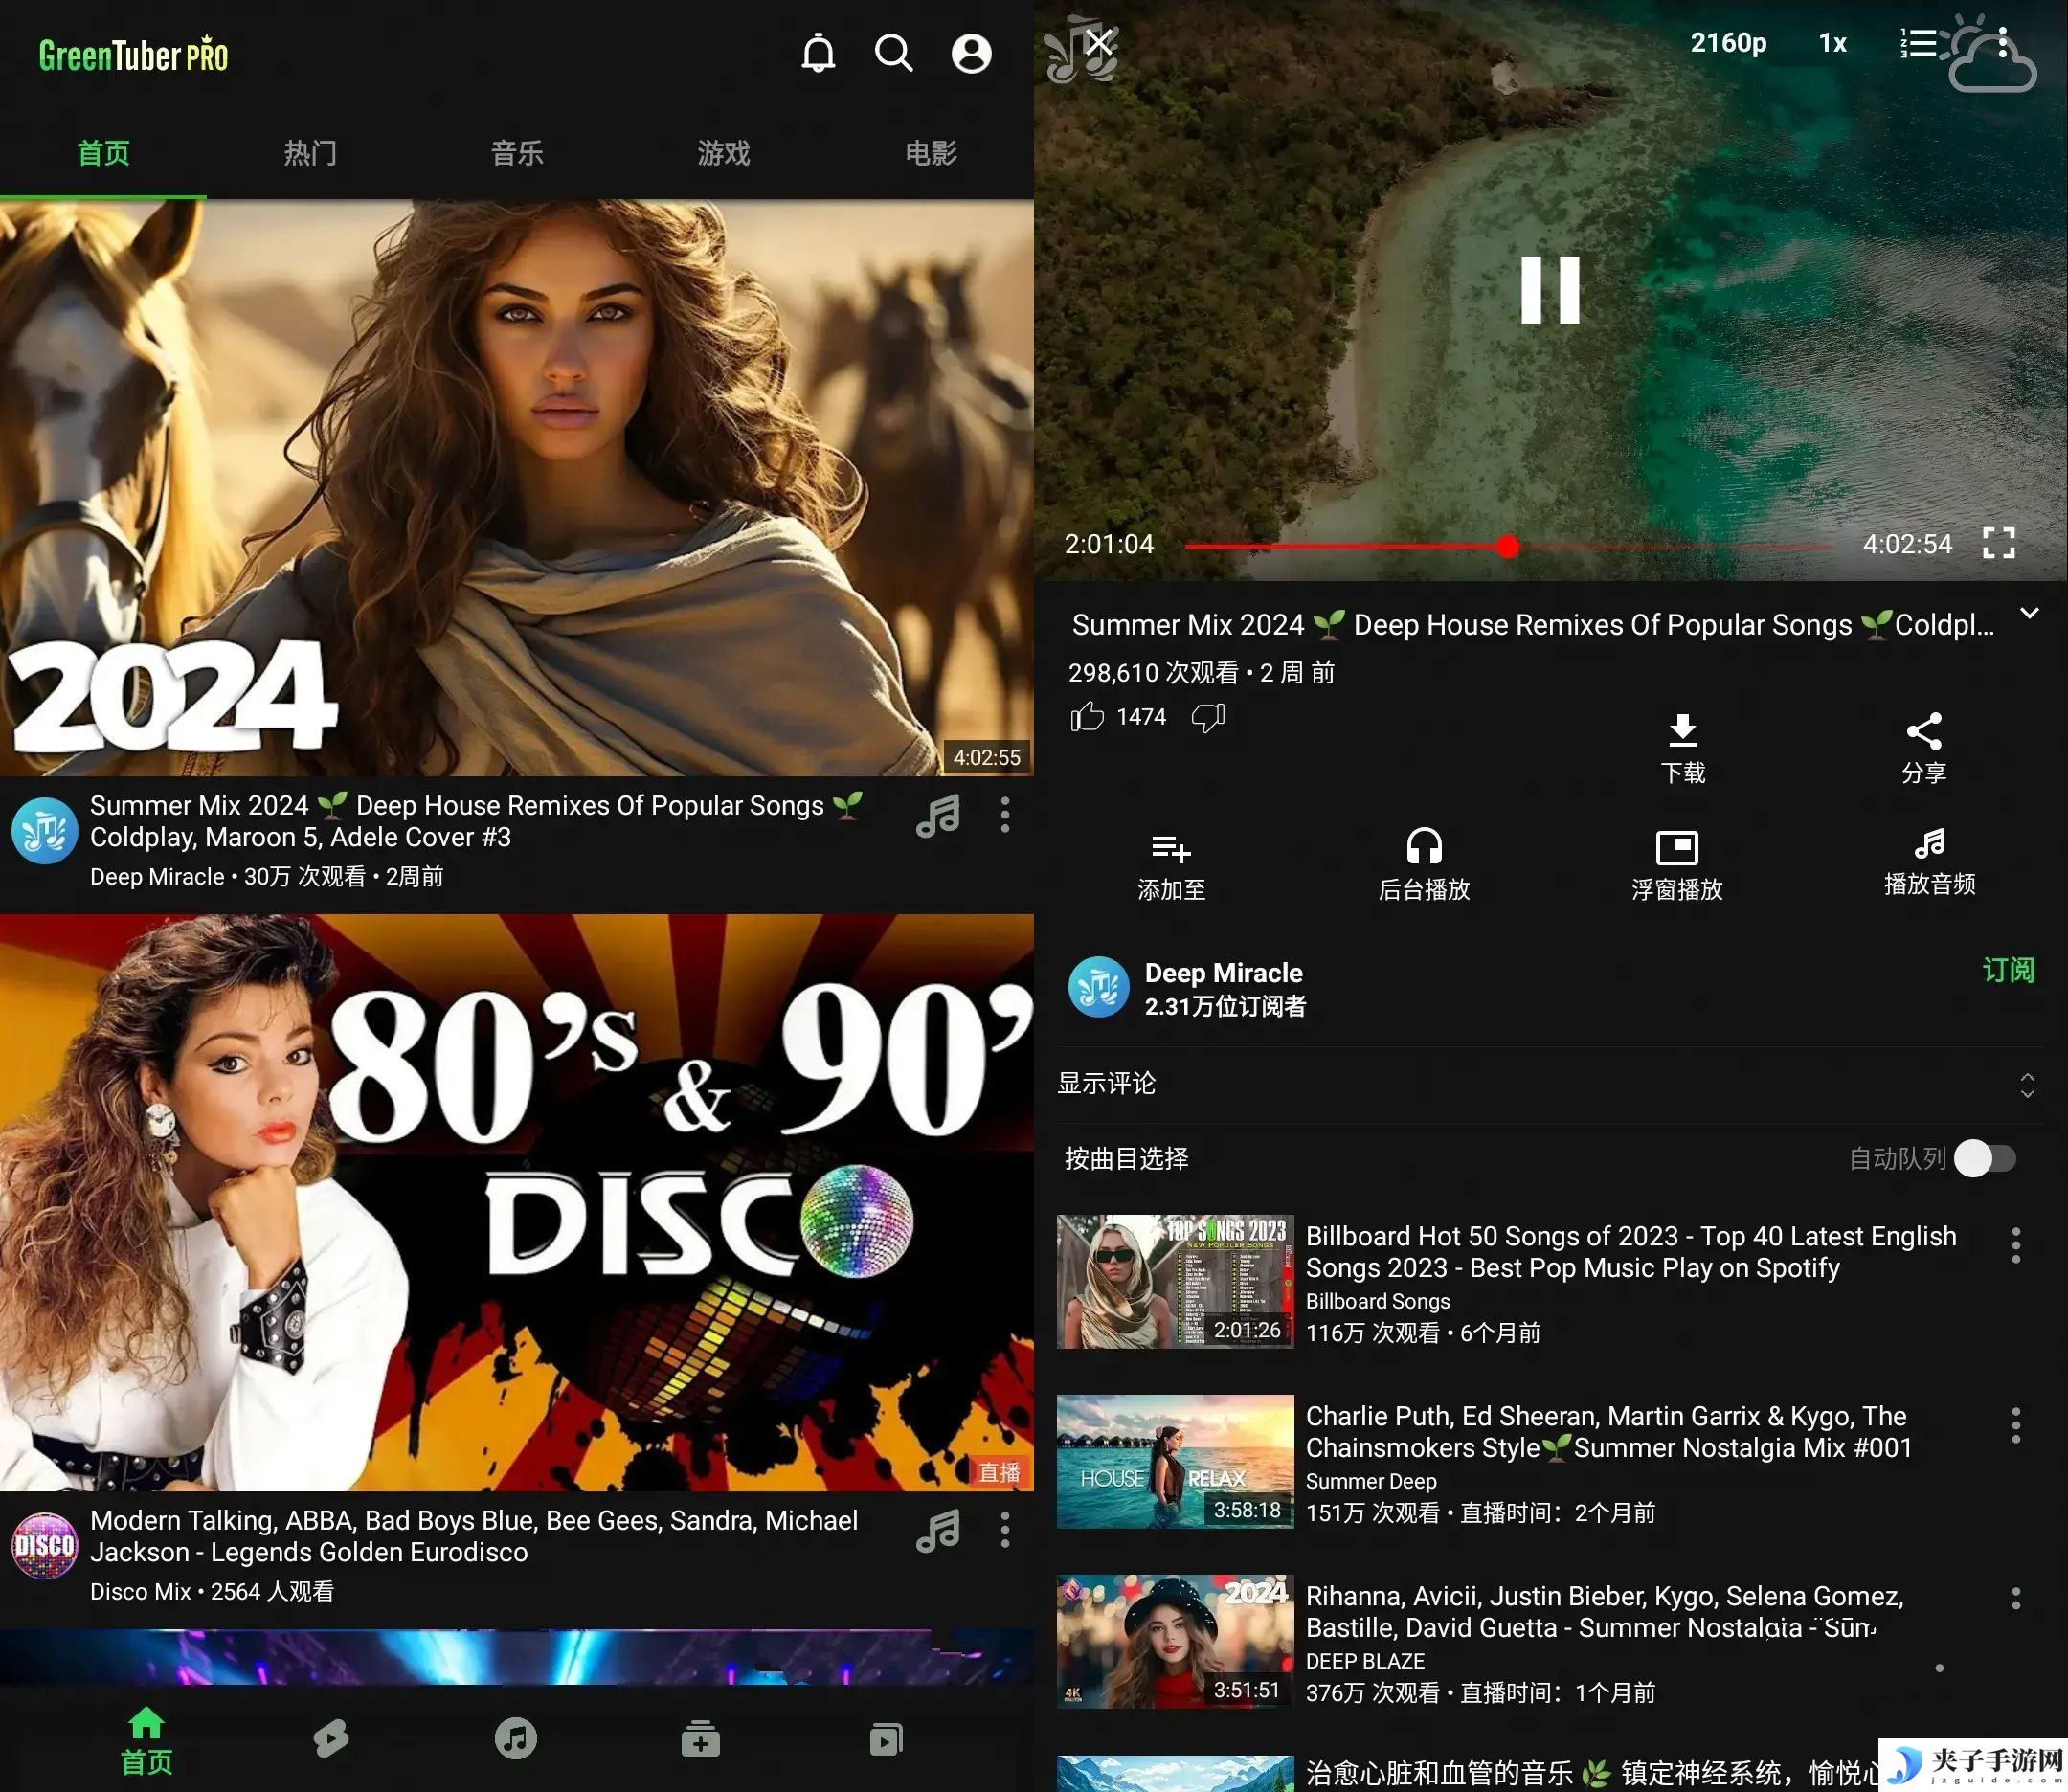This screenshot has height=1792, width=2068.
Task: Open the player overflow three-dot menu
Action: [2002, 43]
